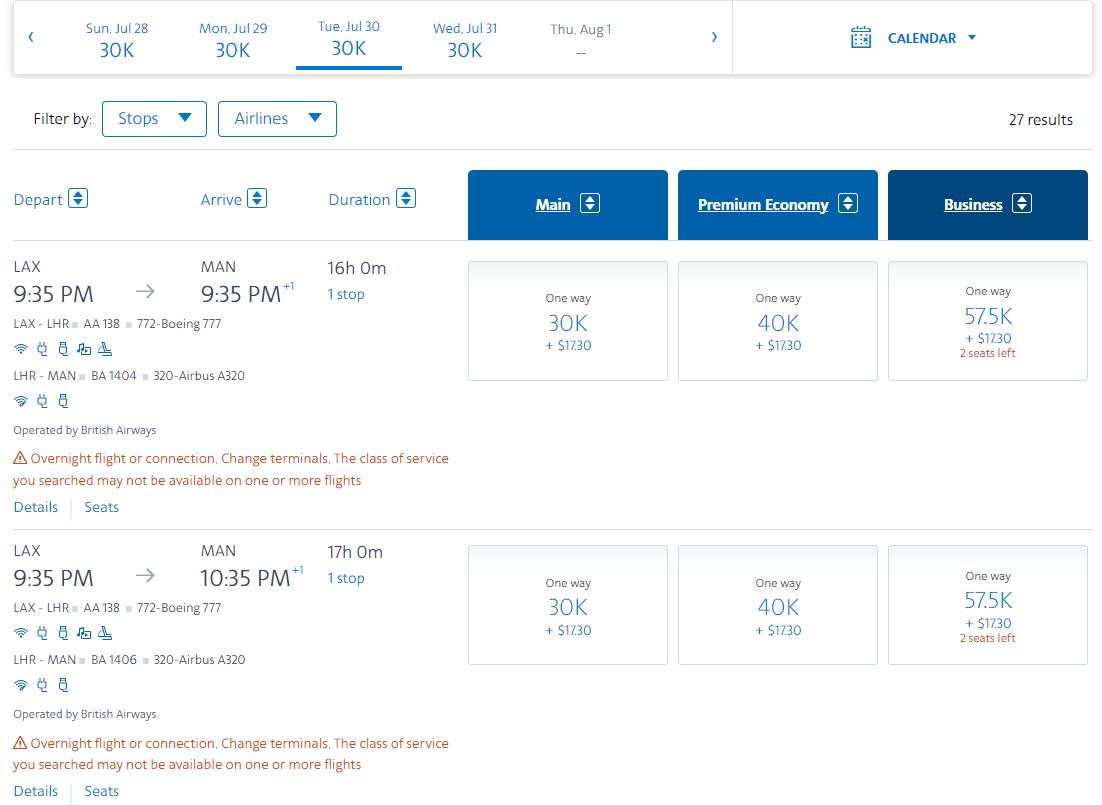The width and height of the screenshot is (1102, 805).
Task: View Seats for the second flight
Action: [101, 791]
